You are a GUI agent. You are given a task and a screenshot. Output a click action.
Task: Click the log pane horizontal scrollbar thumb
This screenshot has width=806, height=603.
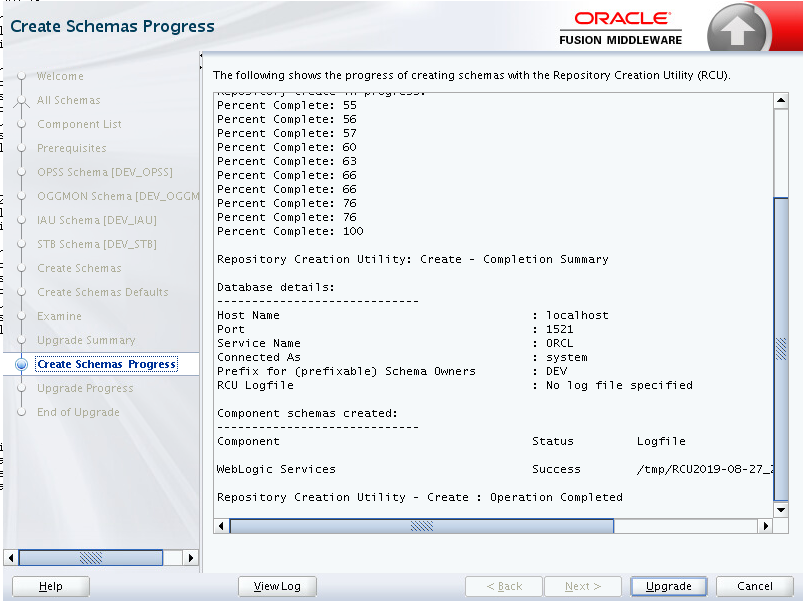click(422, 526)
